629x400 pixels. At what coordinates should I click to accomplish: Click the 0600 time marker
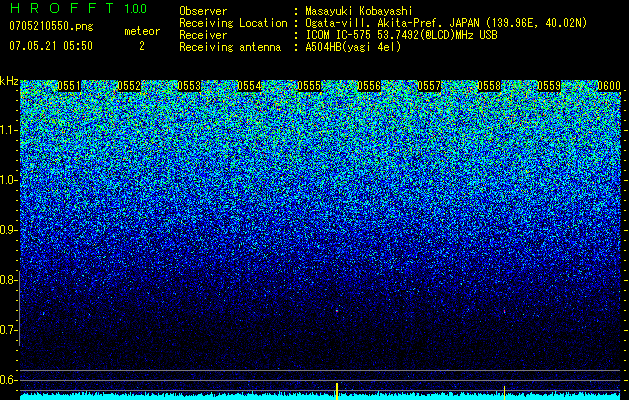click(x=609, y=86)
